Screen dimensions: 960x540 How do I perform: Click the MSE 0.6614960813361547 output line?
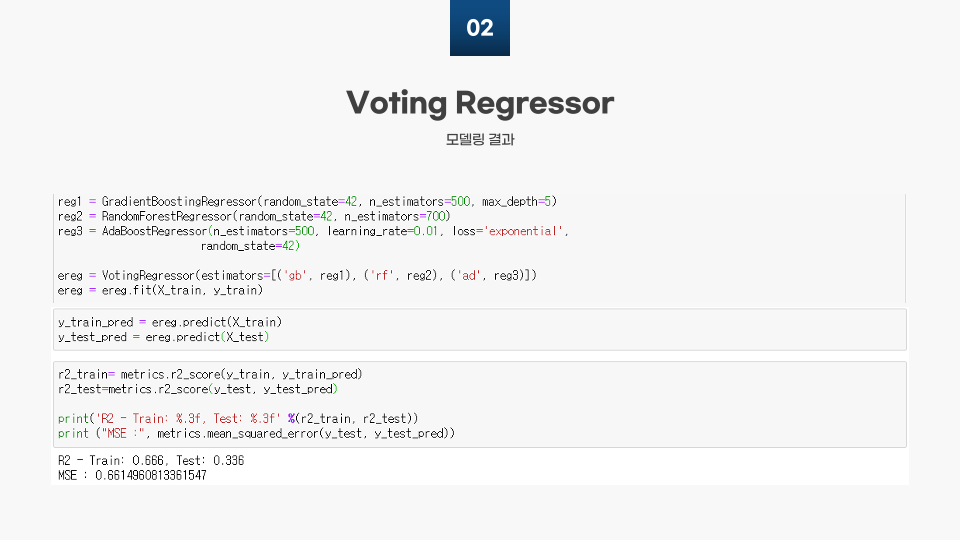click(x=132, y=476)
